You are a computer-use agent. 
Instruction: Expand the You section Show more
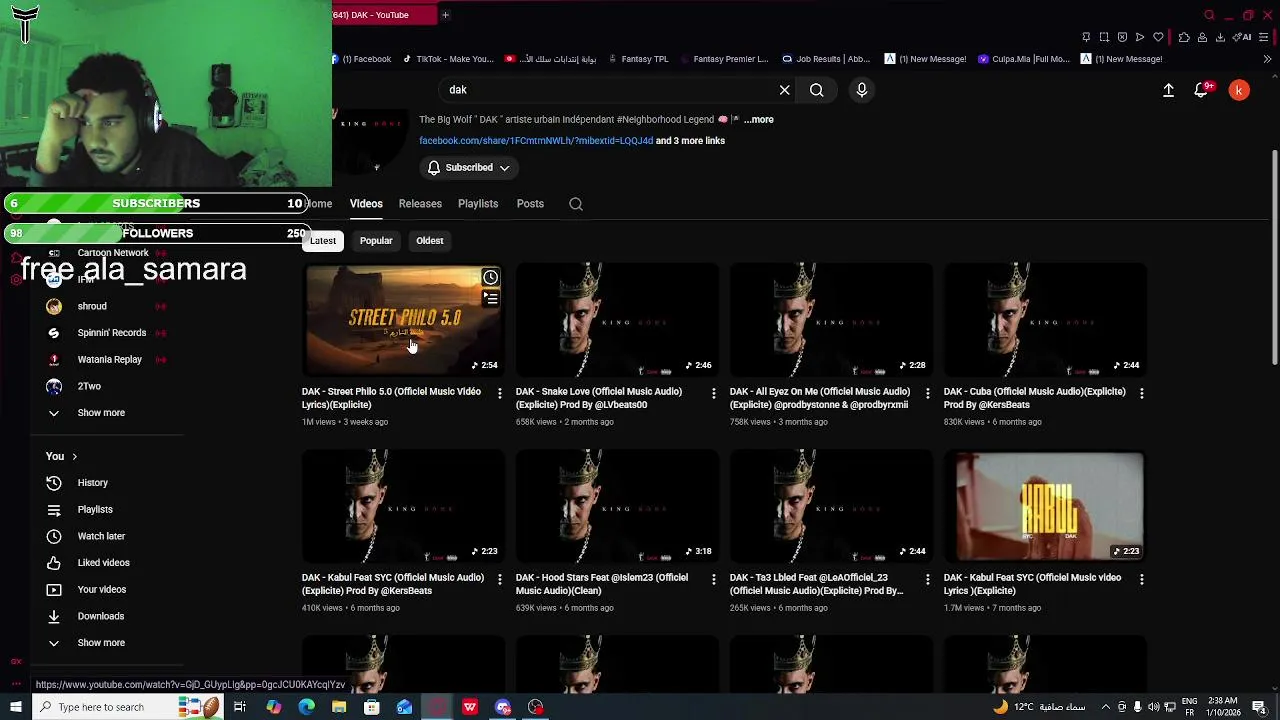coord(100,643)
